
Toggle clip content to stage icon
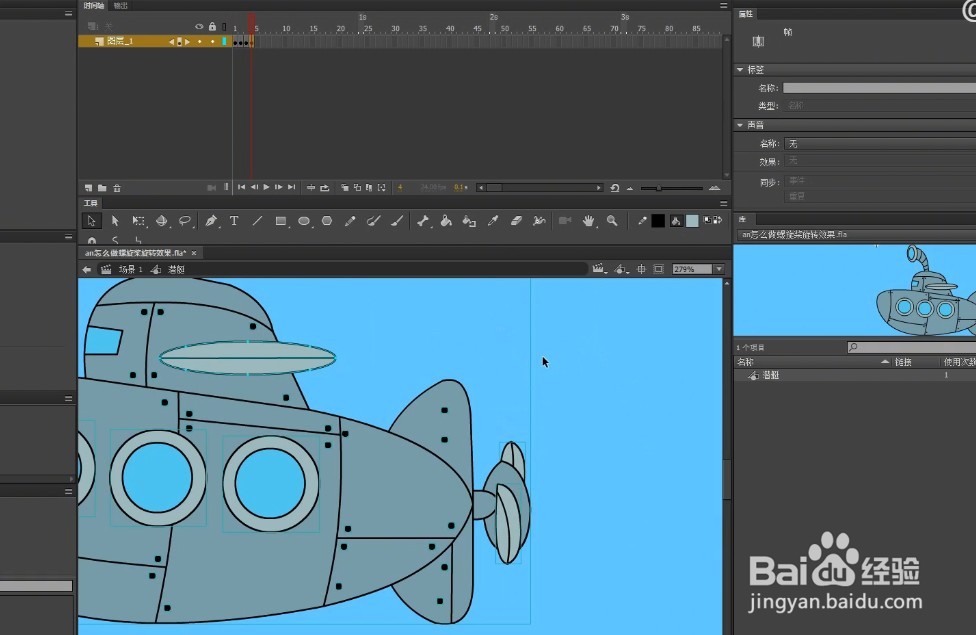659,269
